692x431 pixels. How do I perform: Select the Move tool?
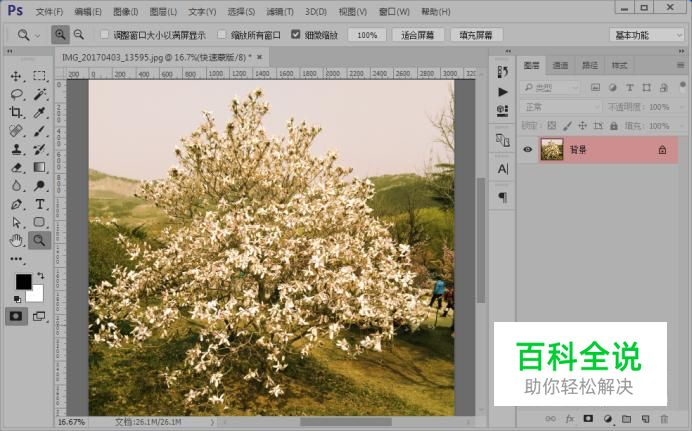(16, 76)
